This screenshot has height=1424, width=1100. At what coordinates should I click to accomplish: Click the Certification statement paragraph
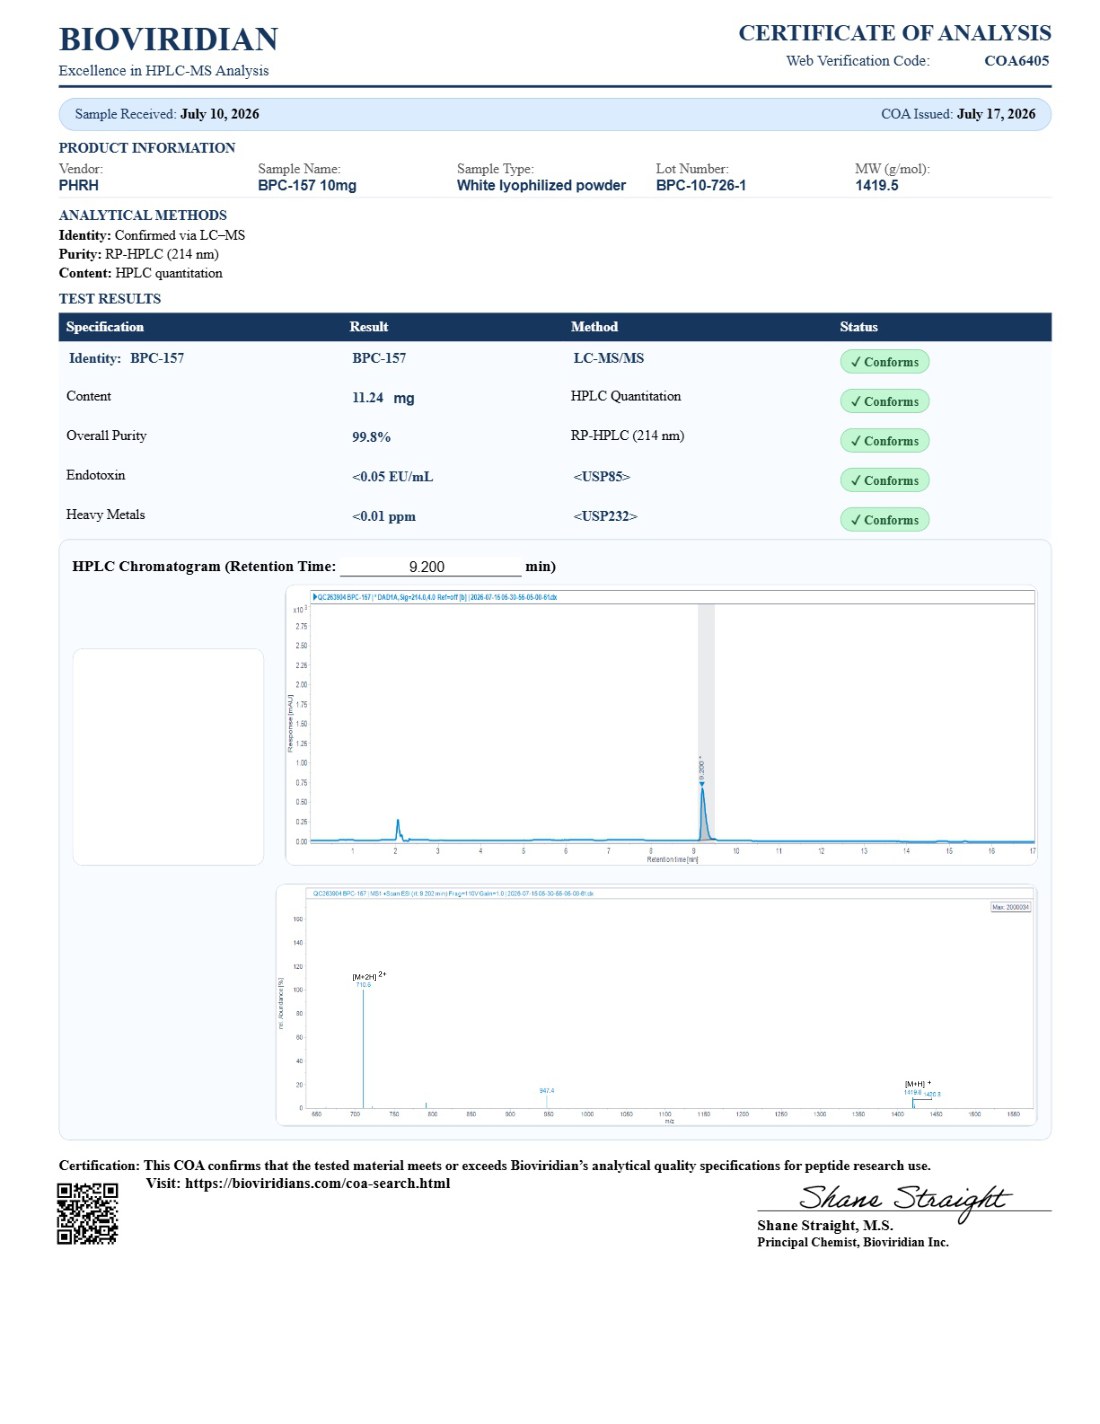[x=495, y=1166]
